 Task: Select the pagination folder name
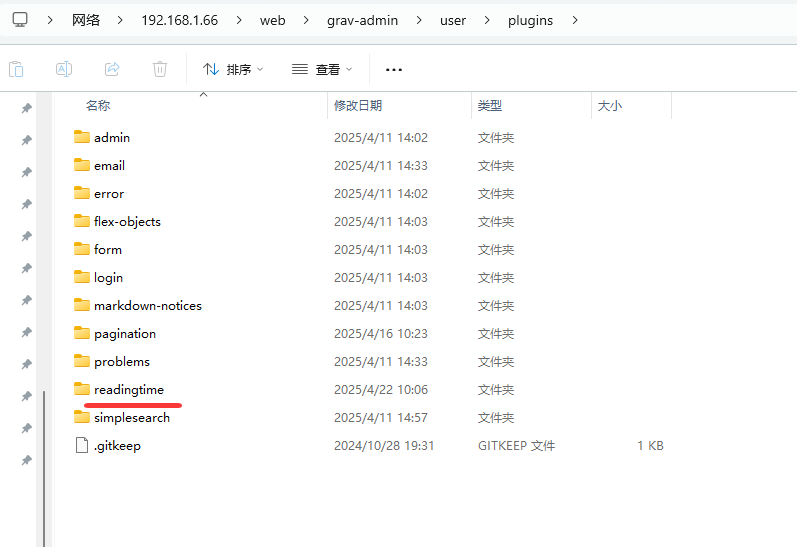click(125, 334)
